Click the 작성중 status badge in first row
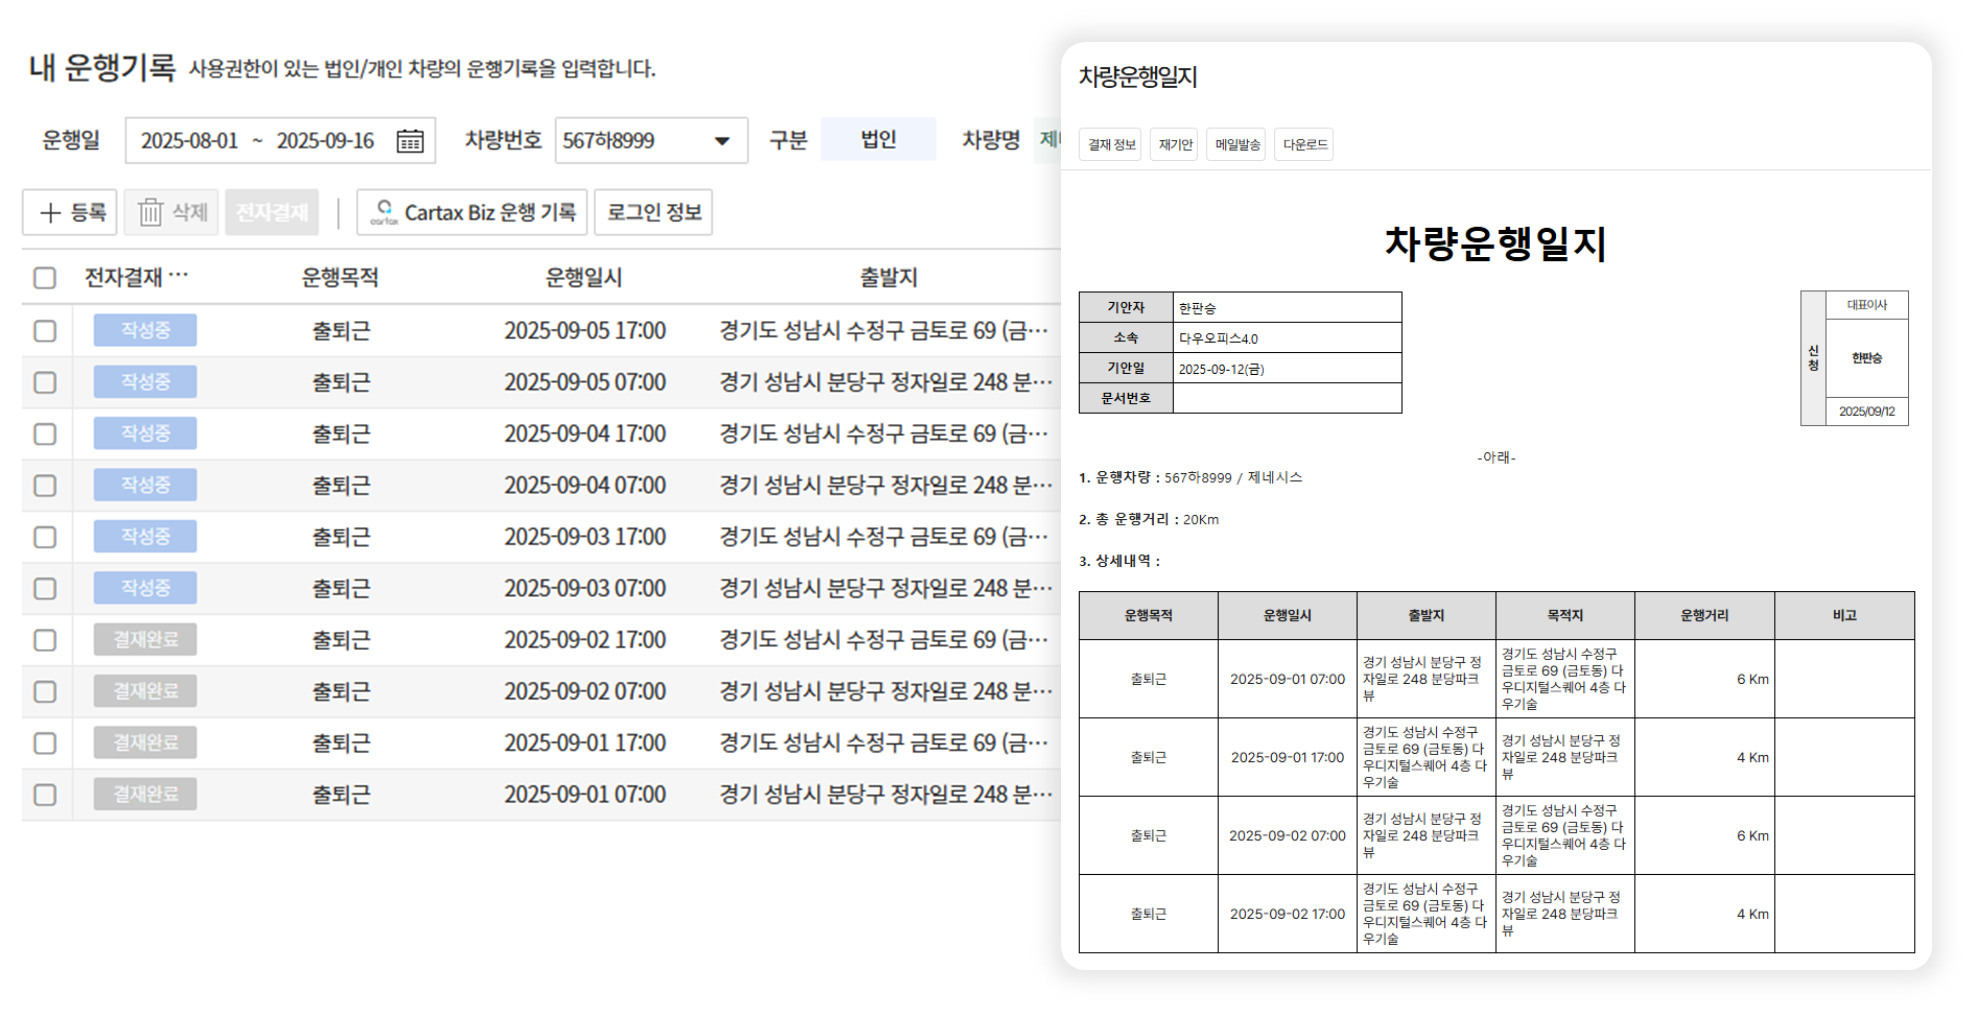The width and height of the screenshot is (1976, 1011). [145, 330]
